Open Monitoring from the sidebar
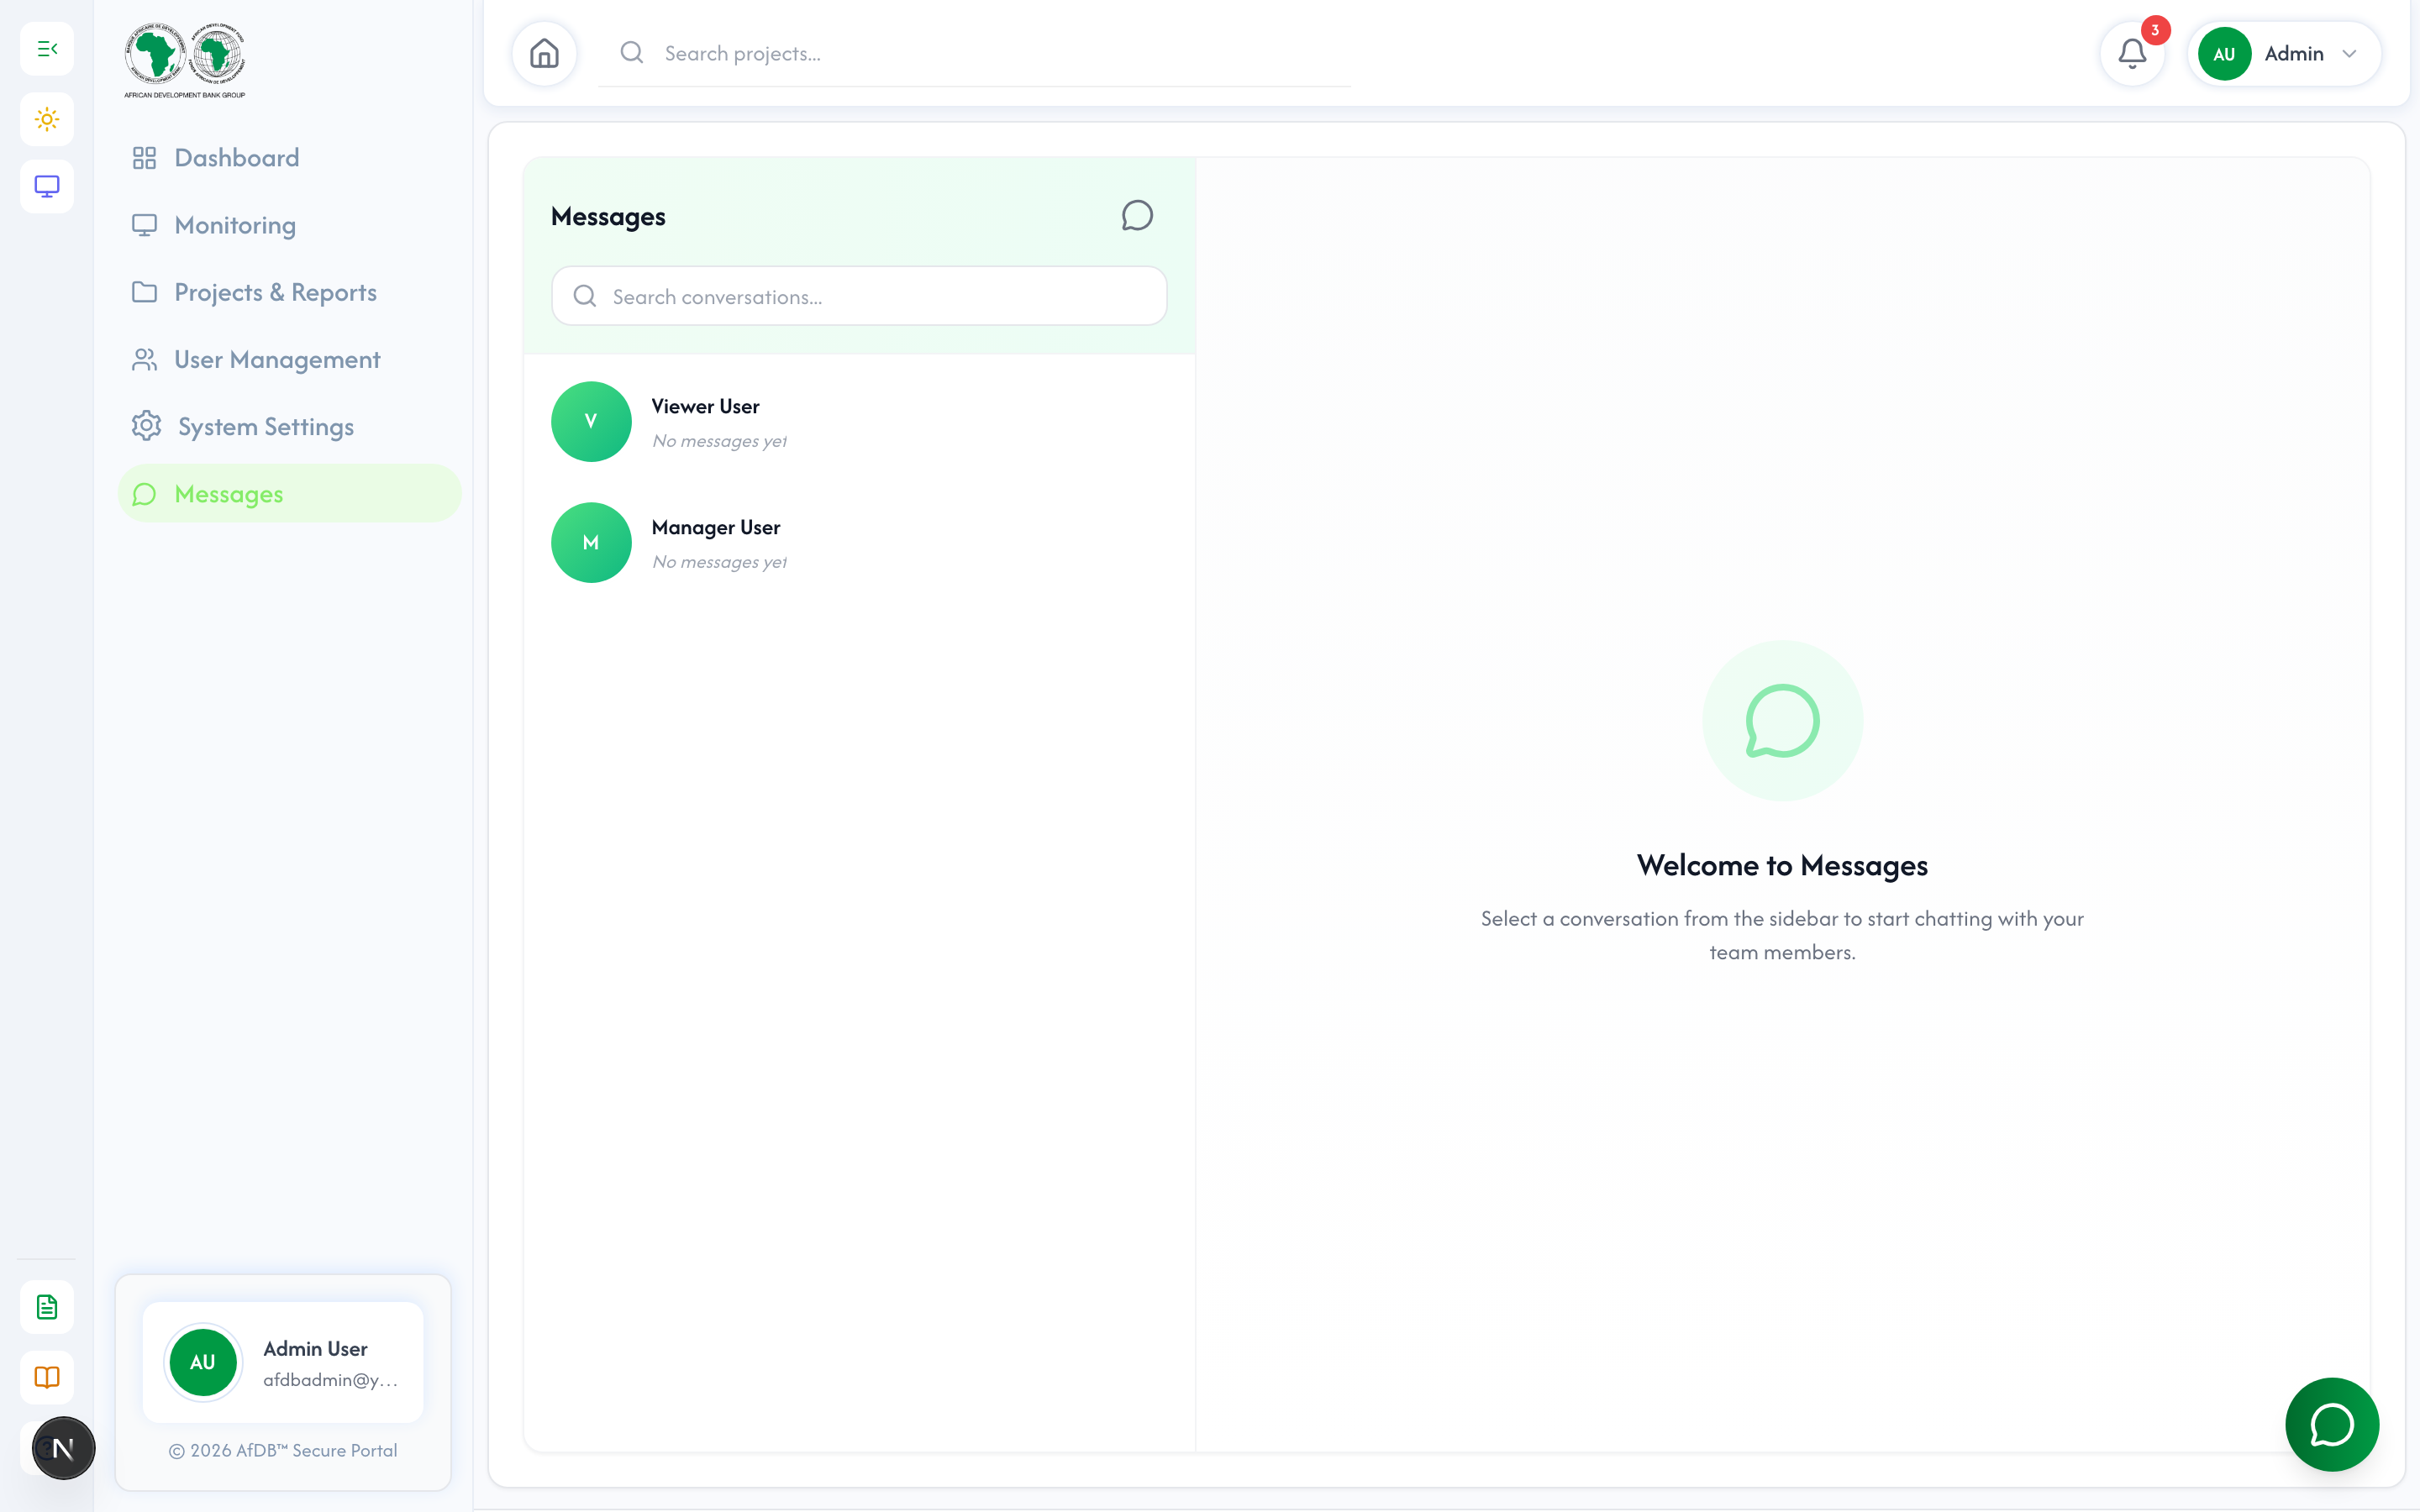Image resolution: width=2420 pixels, height=1512 pixels. 289,225
